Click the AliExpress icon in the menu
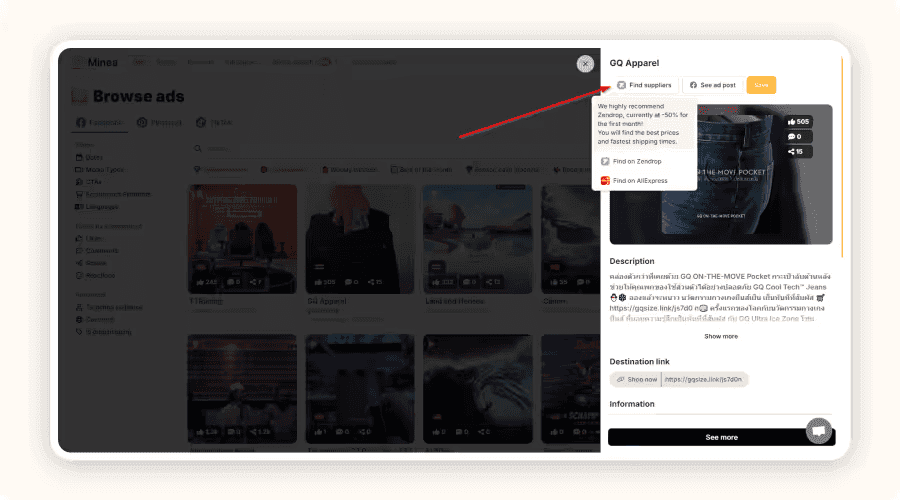The width and height of the screenshot is (900, 500). [x=605, y=180]
